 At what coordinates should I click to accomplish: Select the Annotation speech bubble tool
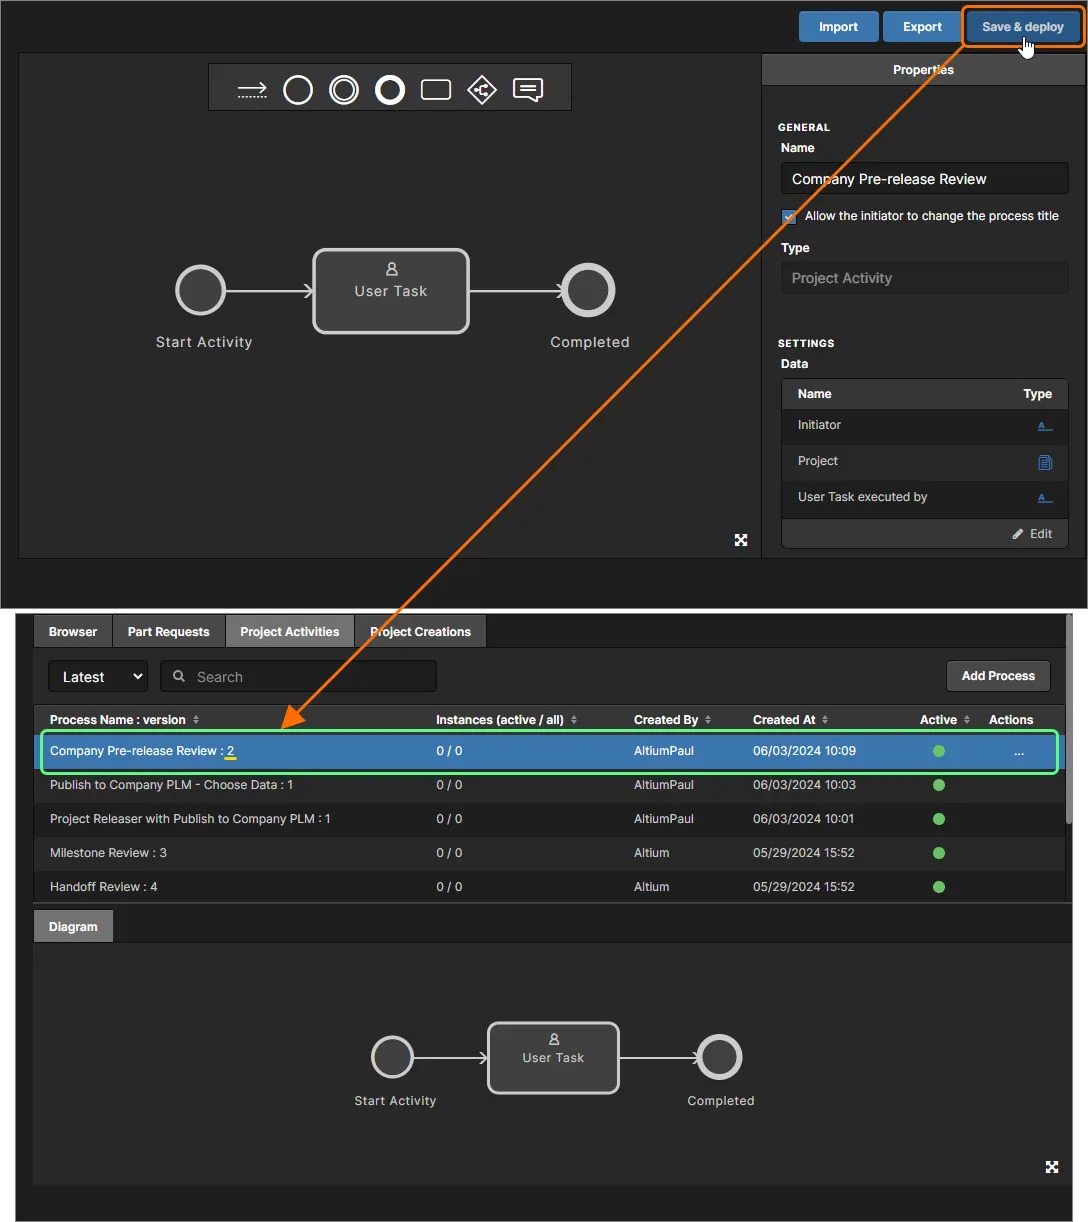coord(527,89)
